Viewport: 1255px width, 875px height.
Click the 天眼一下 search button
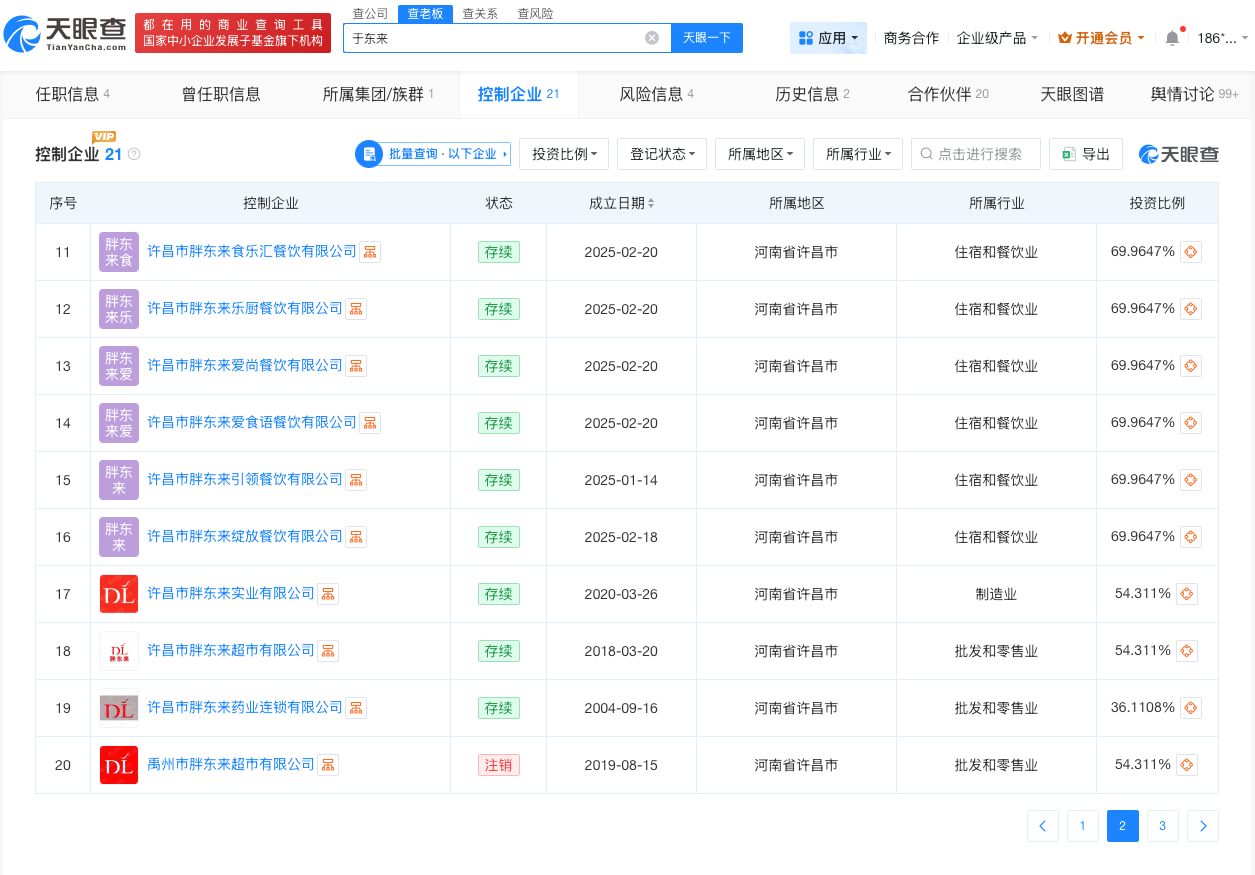point(707,37)
